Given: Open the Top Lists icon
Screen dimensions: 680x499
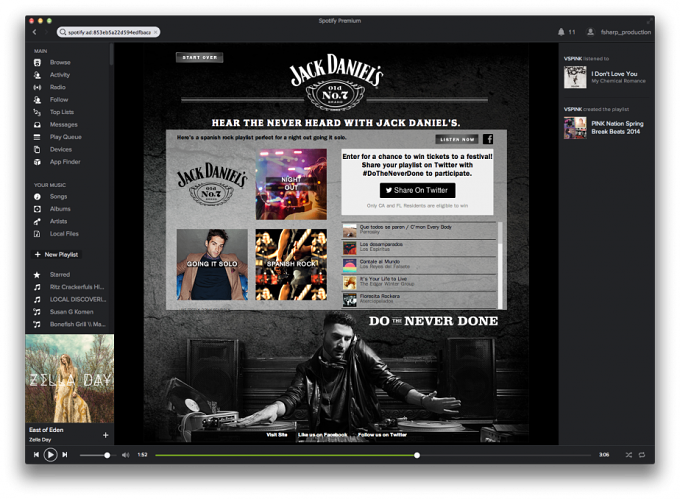Looking at the screenshot, I should (37, 112).
